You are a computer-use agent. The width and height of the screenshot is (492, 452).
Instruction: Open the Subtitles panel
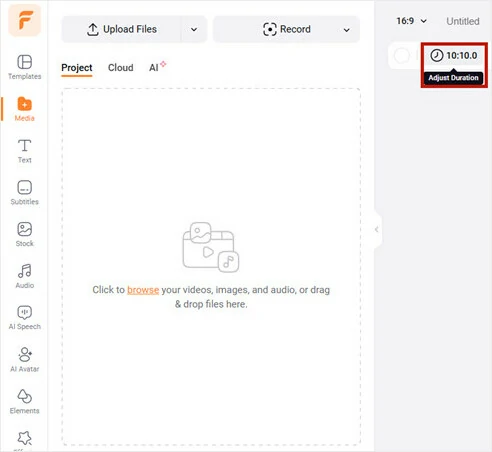pos(24,193)
